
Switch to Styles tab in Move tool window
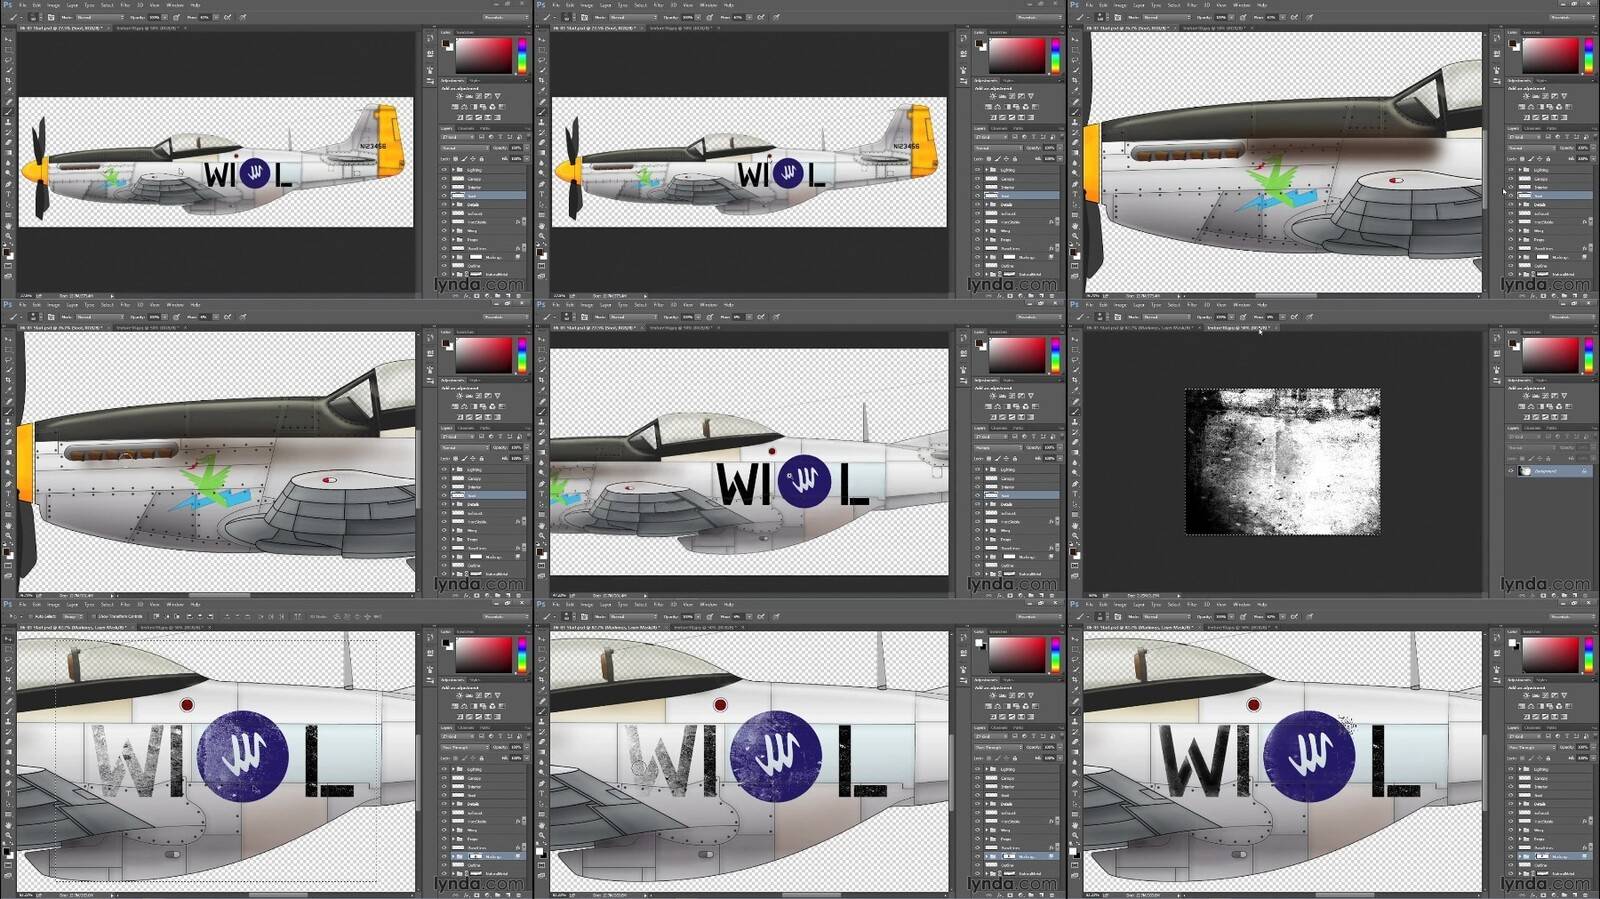[474, 681]
